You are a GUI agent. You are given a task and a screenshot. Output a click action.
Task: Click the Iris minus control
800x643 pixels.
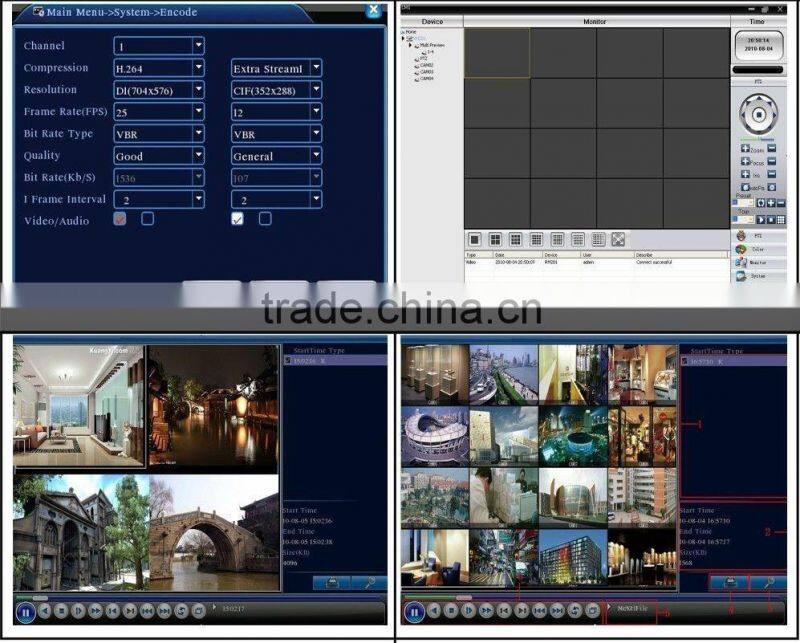point(772,173)
